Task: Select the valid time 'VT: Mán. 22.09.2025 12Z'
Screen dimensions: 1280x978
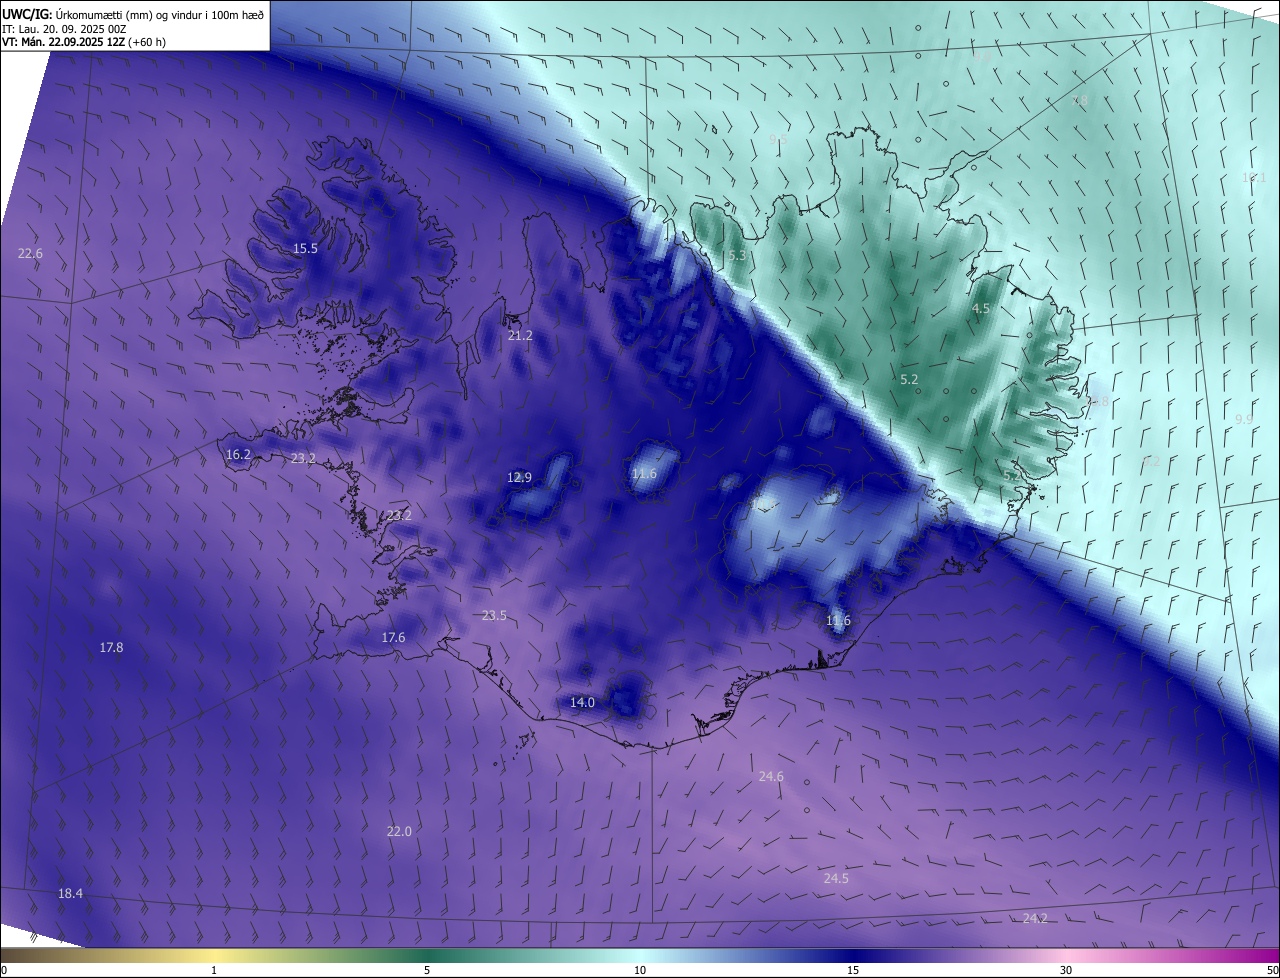Action: click(x=63, y=42)
